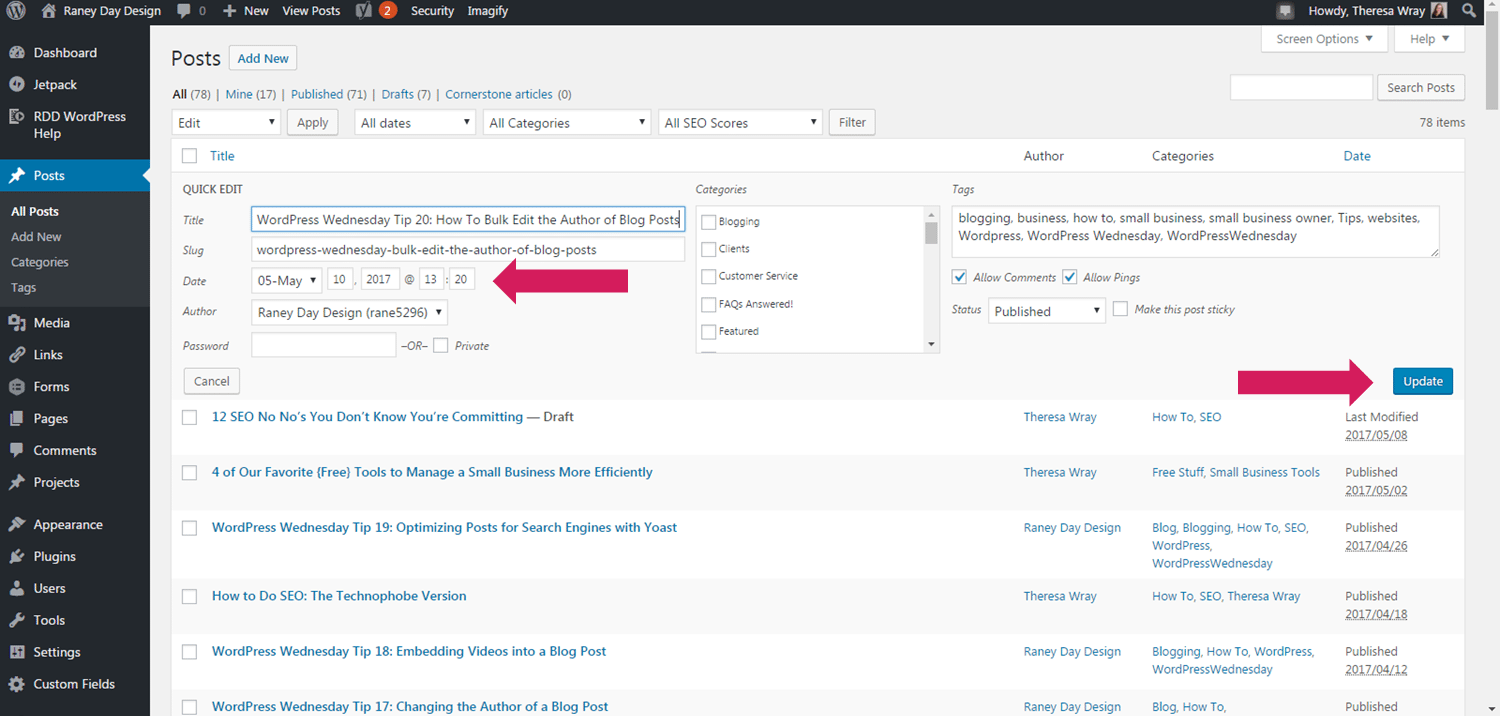
Task: Expand the Screen Options panel
Action: click(1326, 39)
